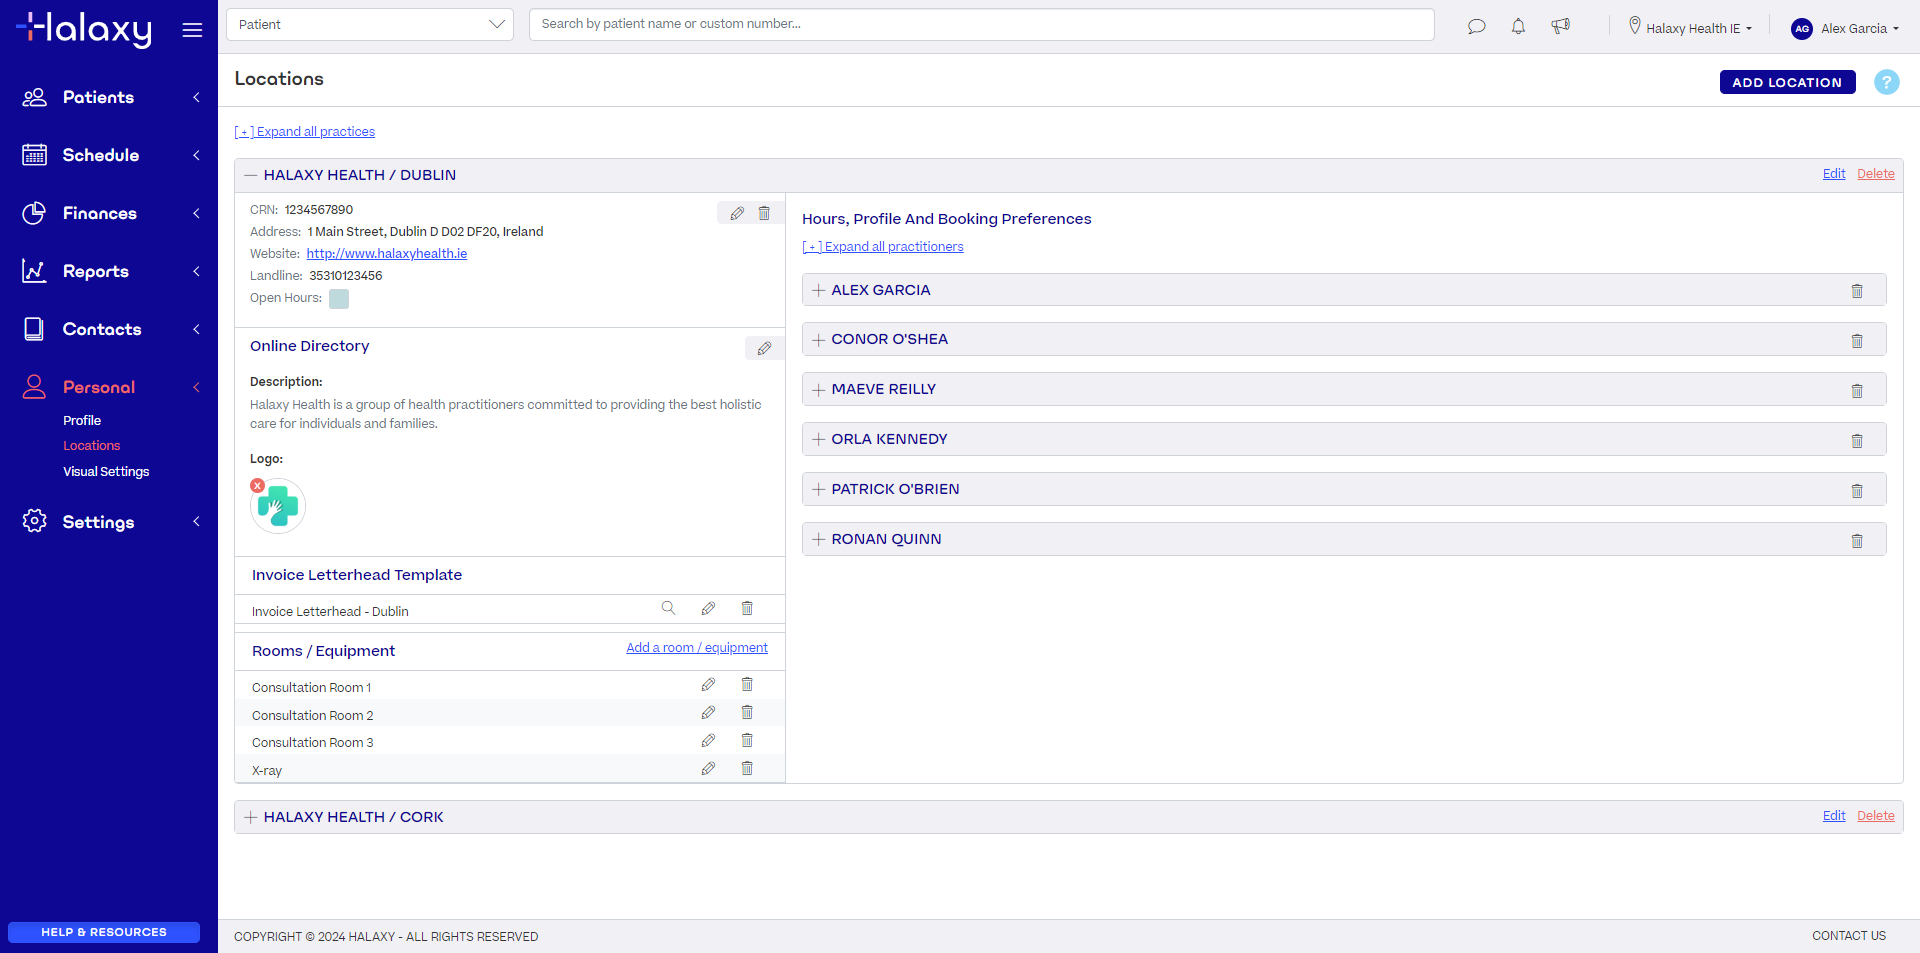Click Edit for Halaxy Health / Cork

[1834, 816]
